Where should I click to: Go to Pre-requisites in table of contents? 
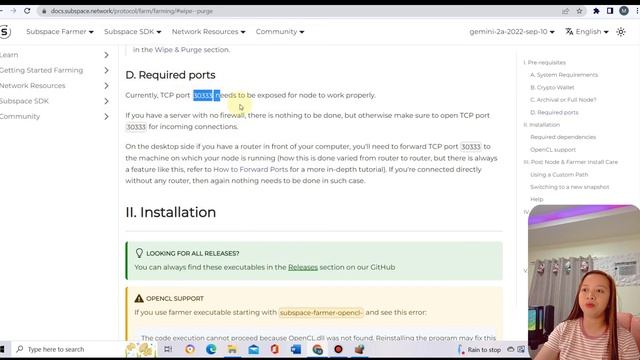tap(544, 62)
